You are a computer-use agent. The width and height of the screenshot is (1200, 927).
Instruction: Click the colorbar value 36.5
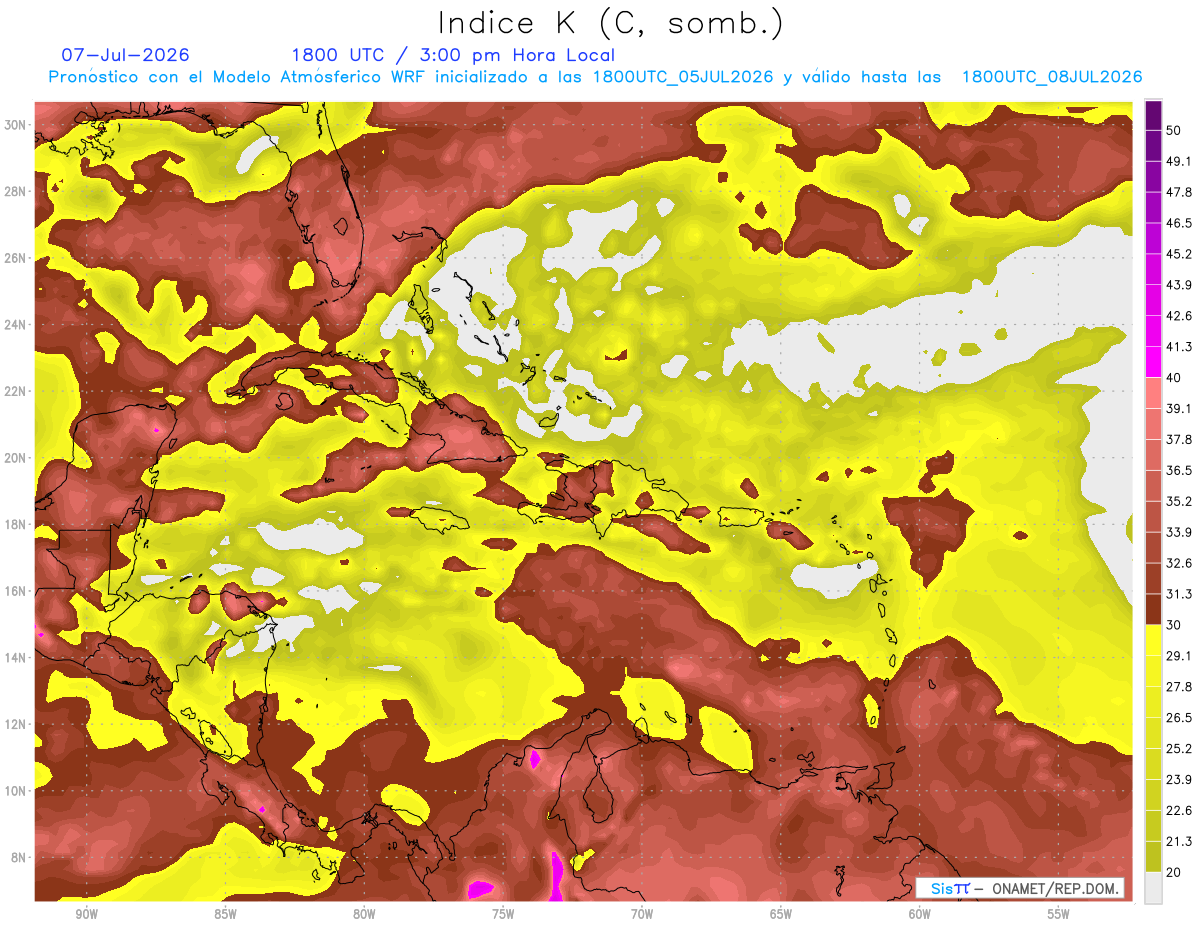[1179, 470]
